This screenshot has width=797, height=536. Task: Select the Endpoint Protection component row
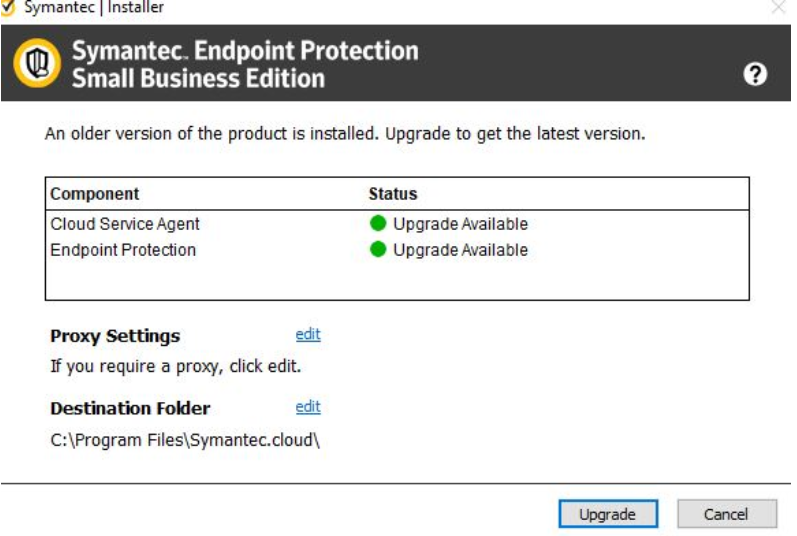coord(123,250)
